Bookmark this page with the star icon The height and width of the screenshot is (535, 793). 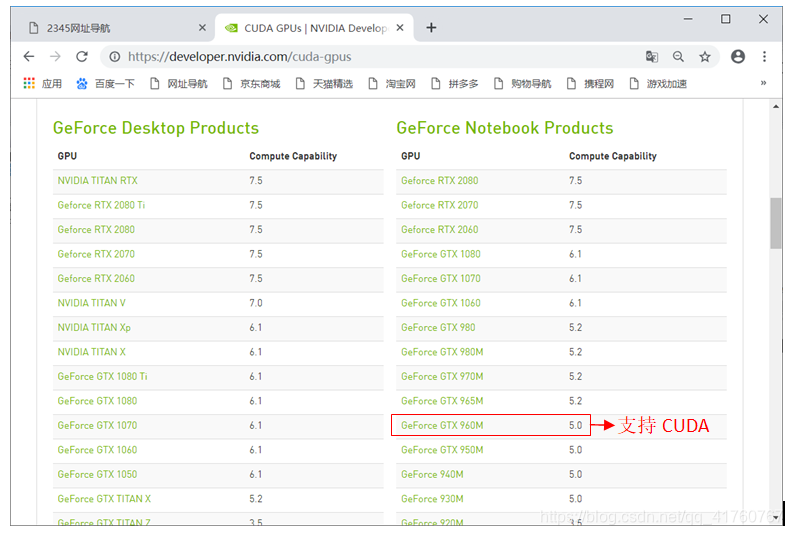click(704, 57)
